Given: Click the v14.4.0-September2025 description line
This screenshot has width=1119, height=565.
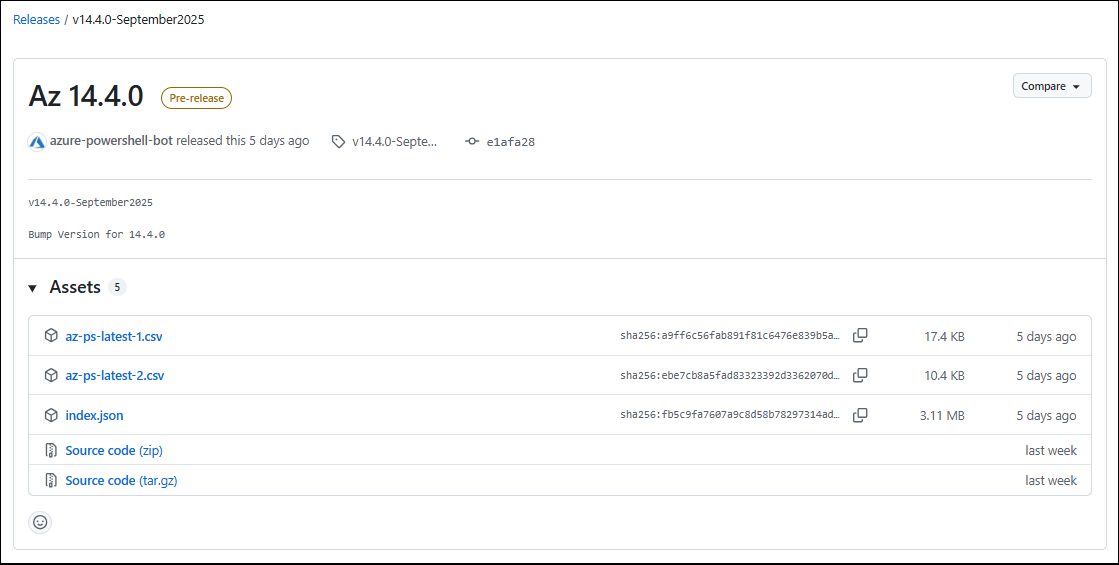Looking at the screenshot, I should [91, 203].
